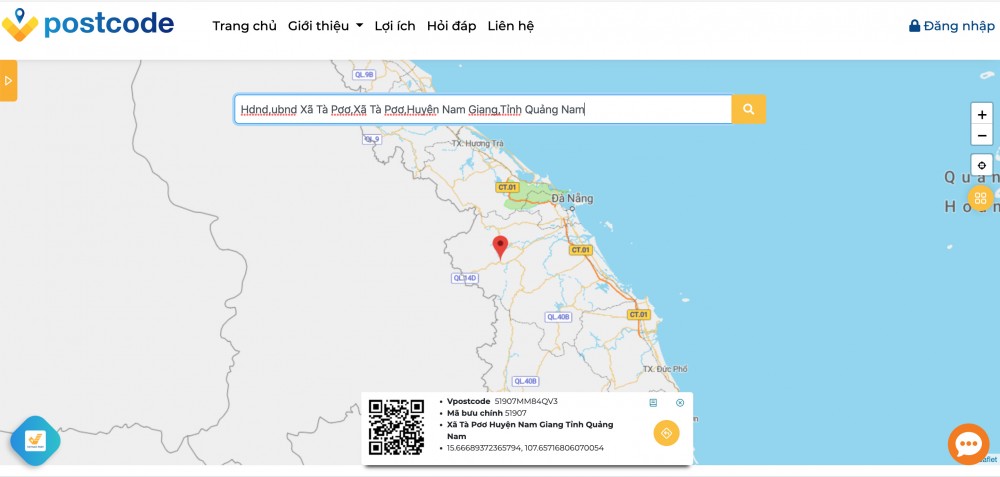1000x477 pixels.
Task: Go to Trang chủ menu item
Action: coord(244,26)
